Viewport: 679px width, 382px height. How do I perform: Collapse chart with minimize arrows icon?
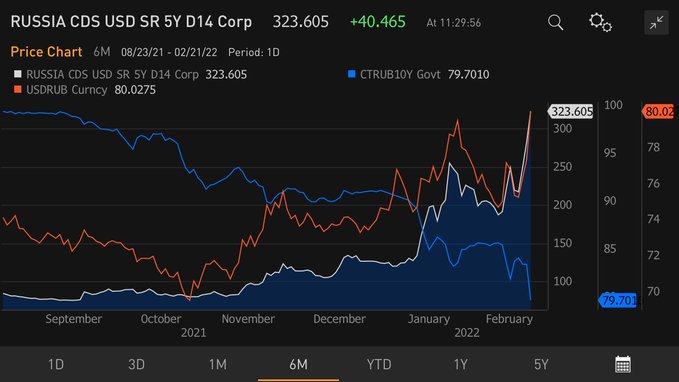pyautogui.click(x=656, y=23)
